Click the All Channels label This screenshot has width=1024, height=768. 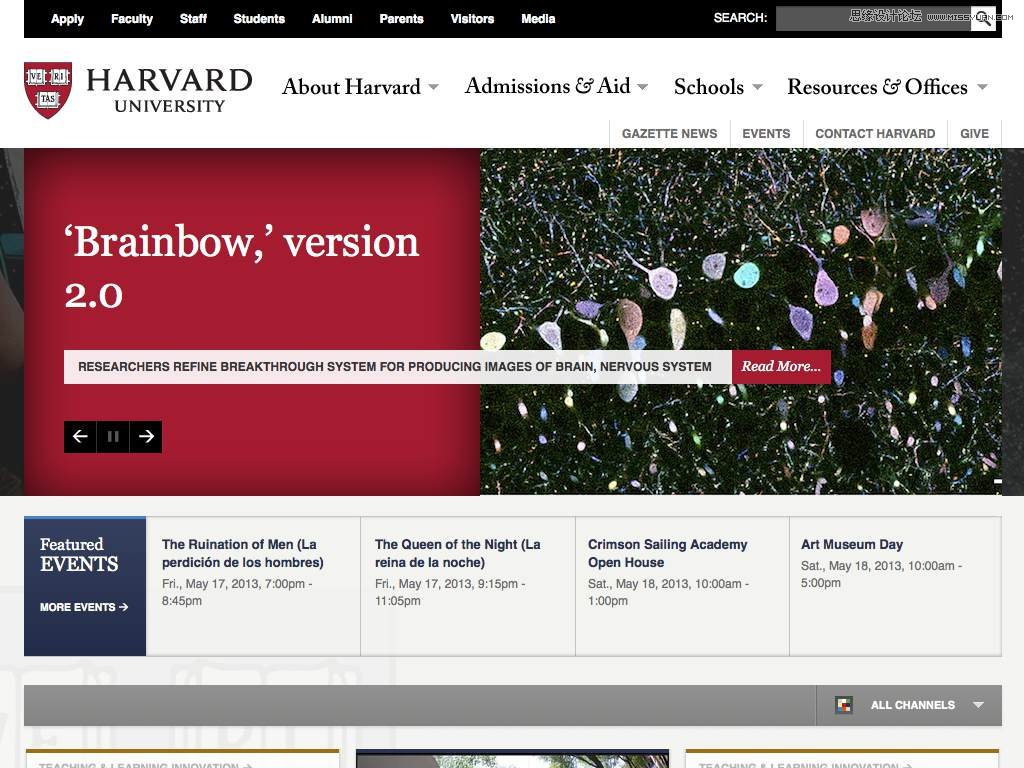912,705
